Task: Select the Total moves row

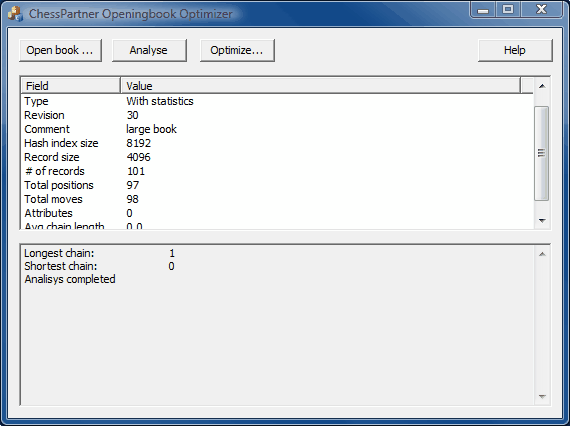Action: point(277,199)
